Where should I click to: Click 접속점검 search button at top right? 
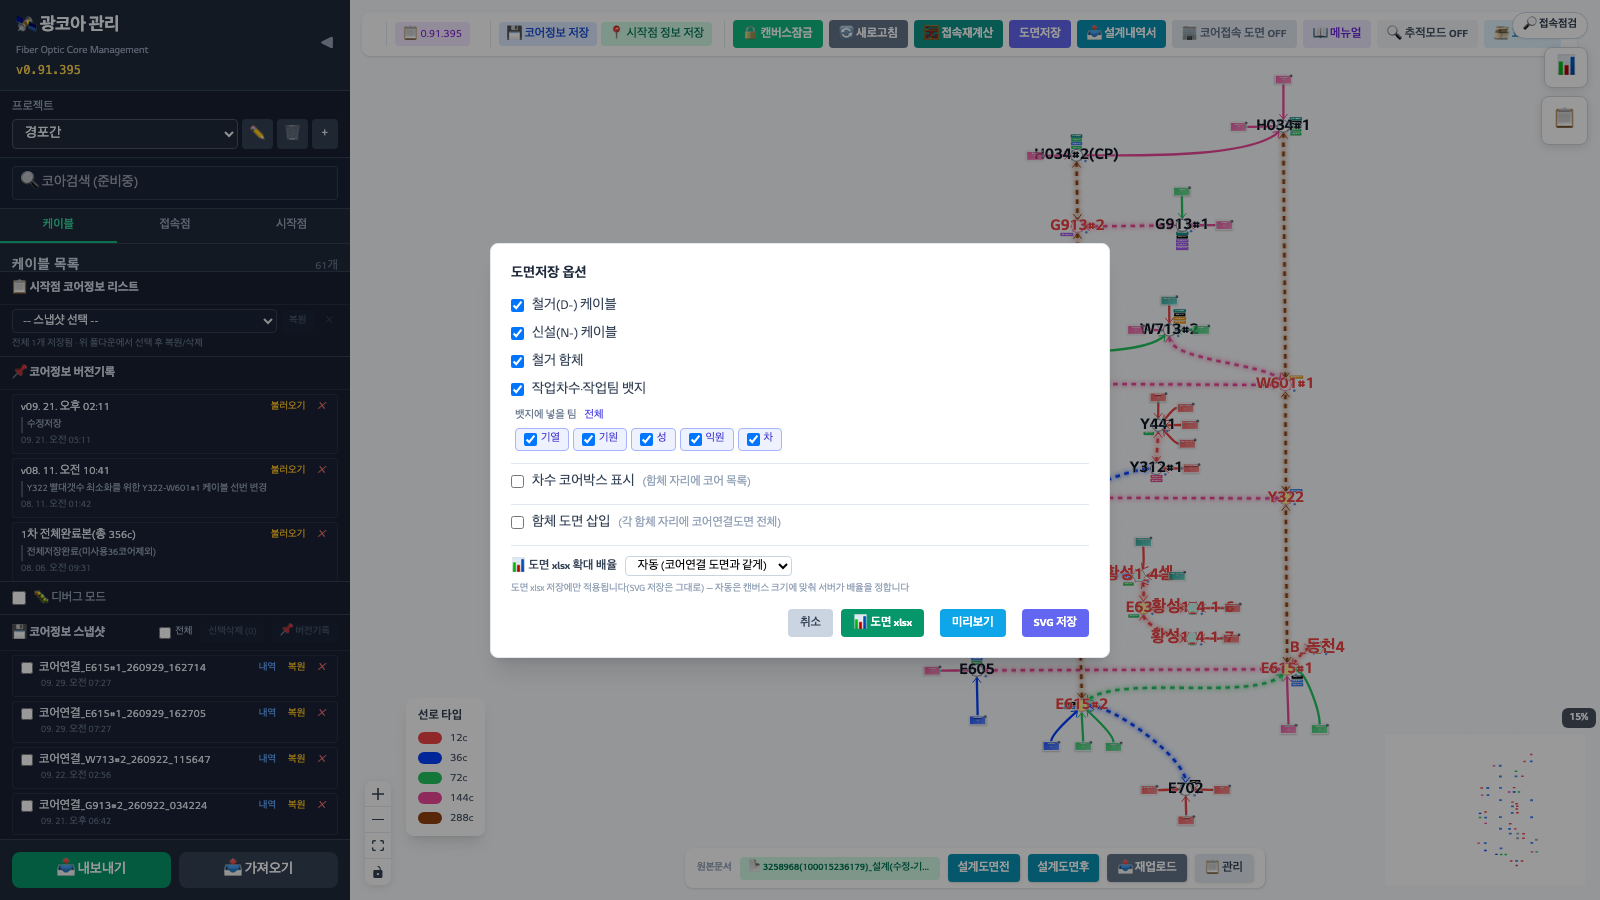click(x=1550, y=24)
